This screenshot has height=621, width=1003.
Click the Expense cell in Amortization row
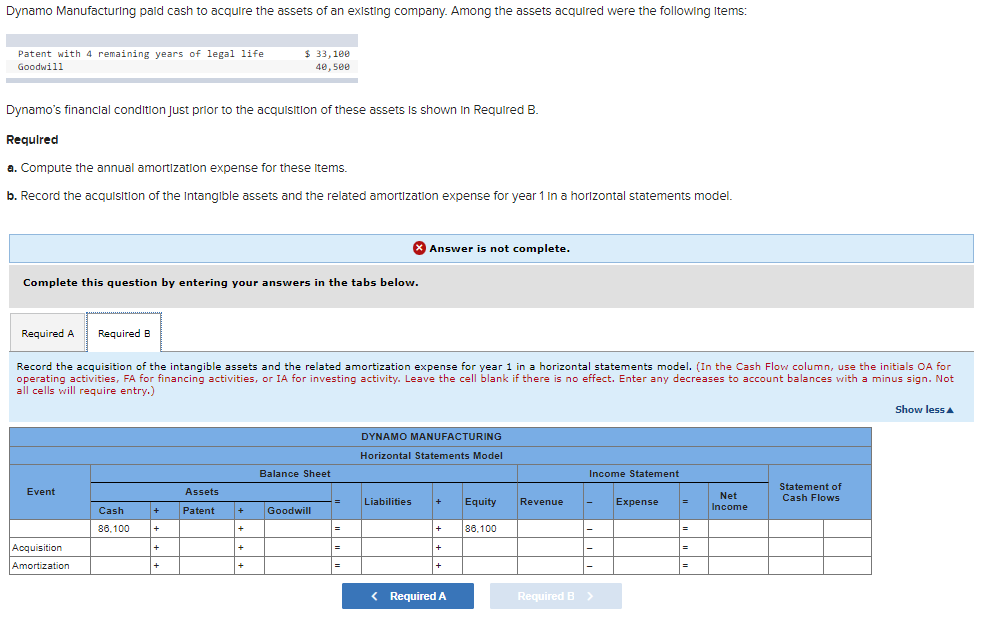pos(646,565)
